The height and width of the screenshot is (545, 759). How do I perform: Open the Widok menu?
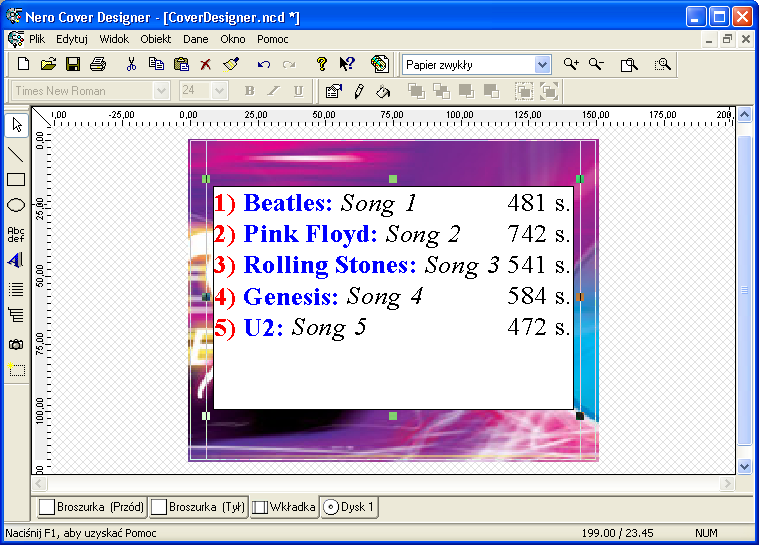tap(114, 39)
